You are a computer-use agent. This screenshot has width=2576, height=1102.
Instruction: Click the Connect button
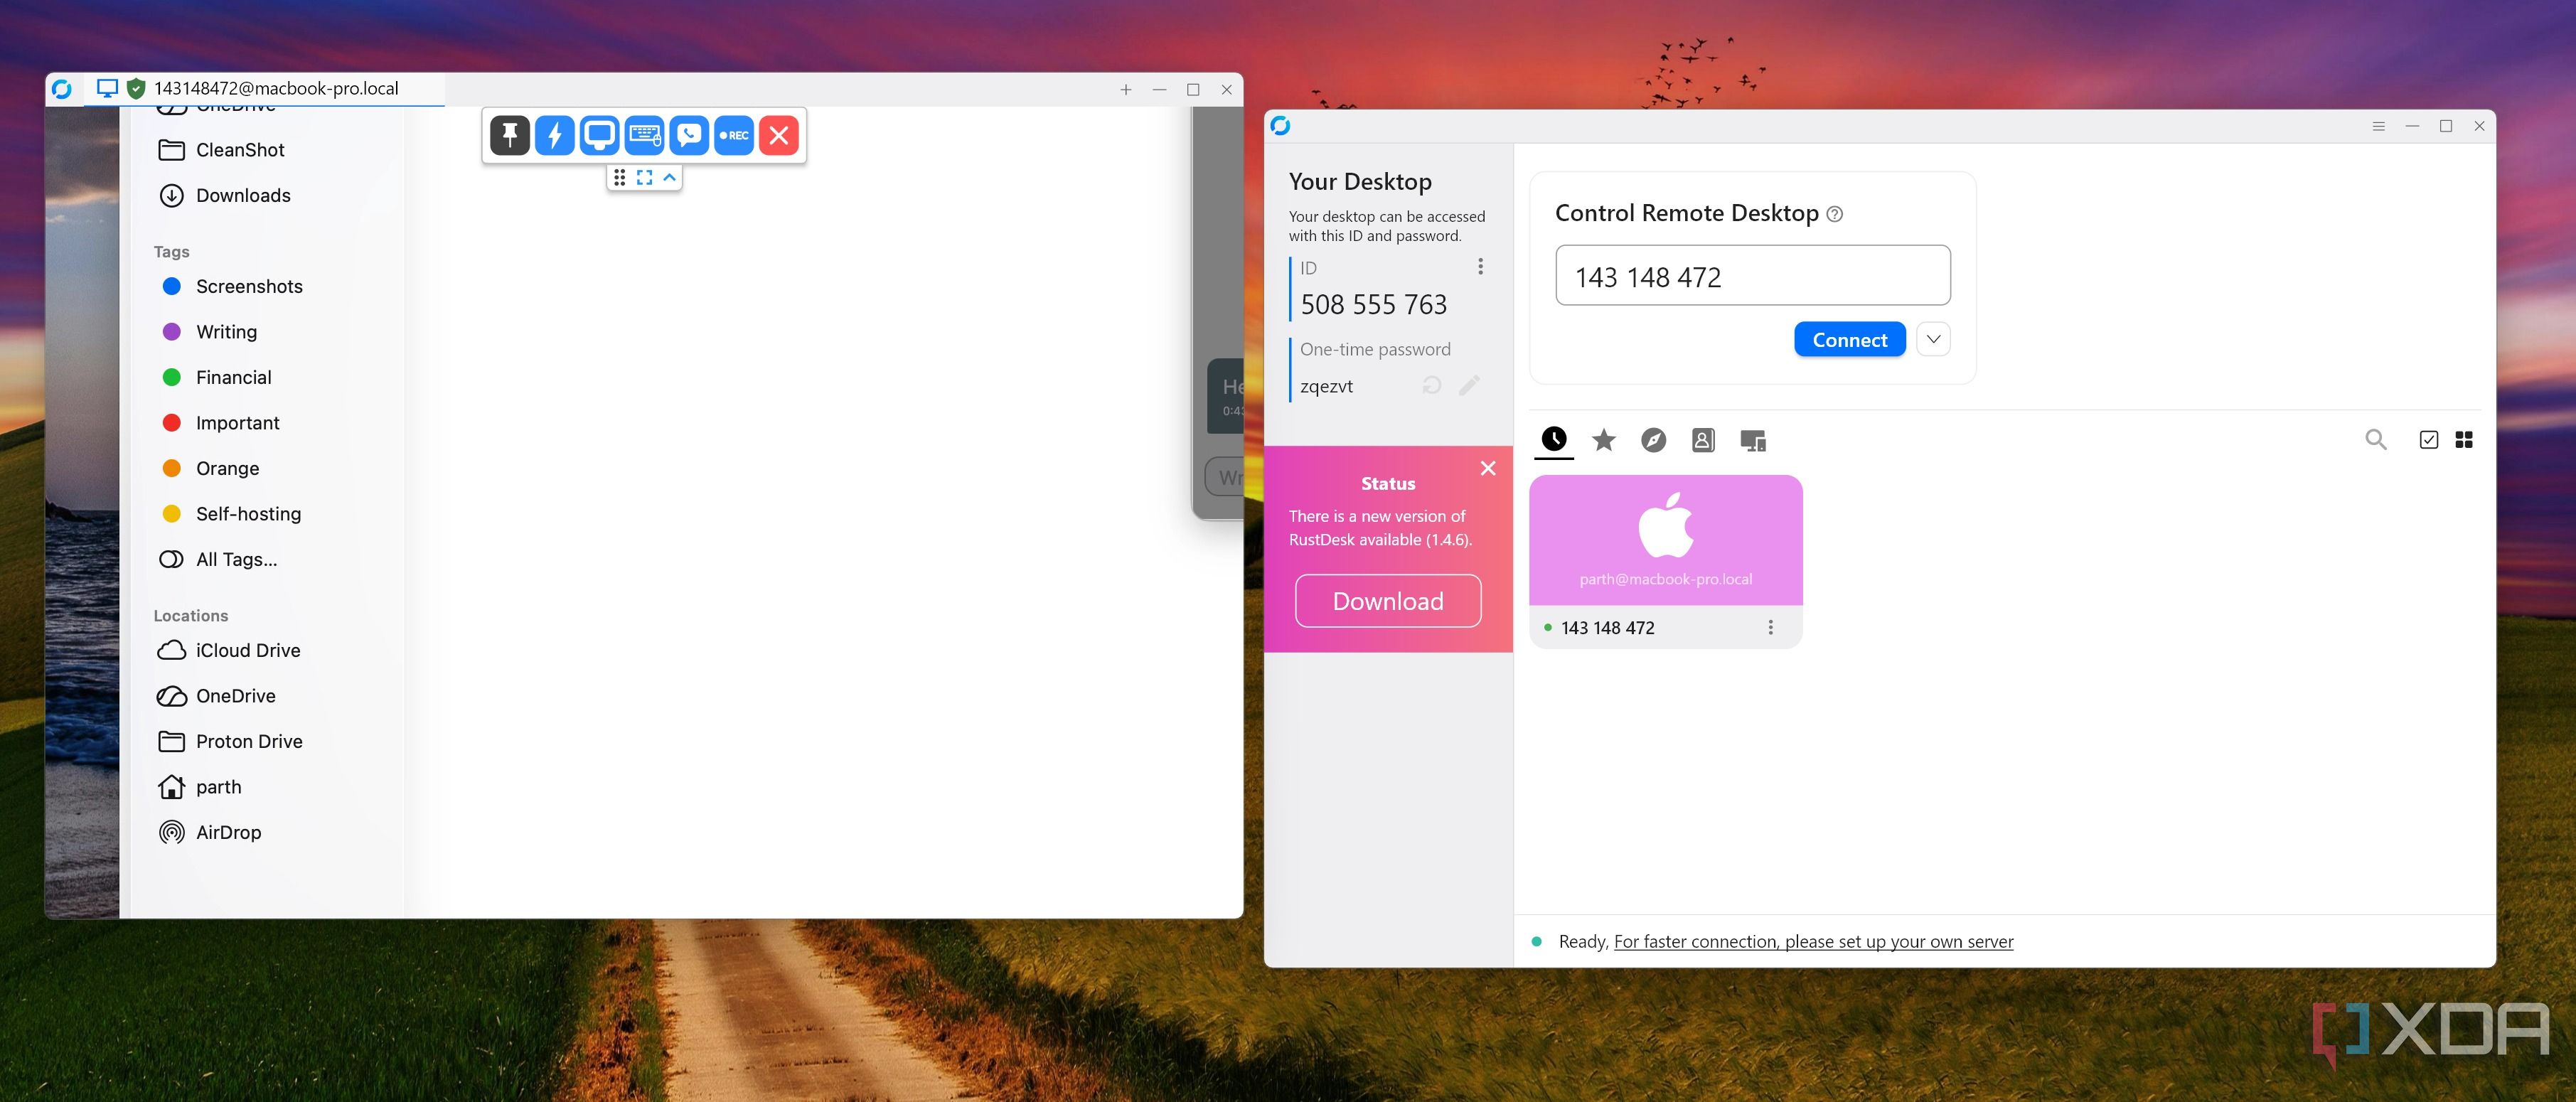point(1849,339)
